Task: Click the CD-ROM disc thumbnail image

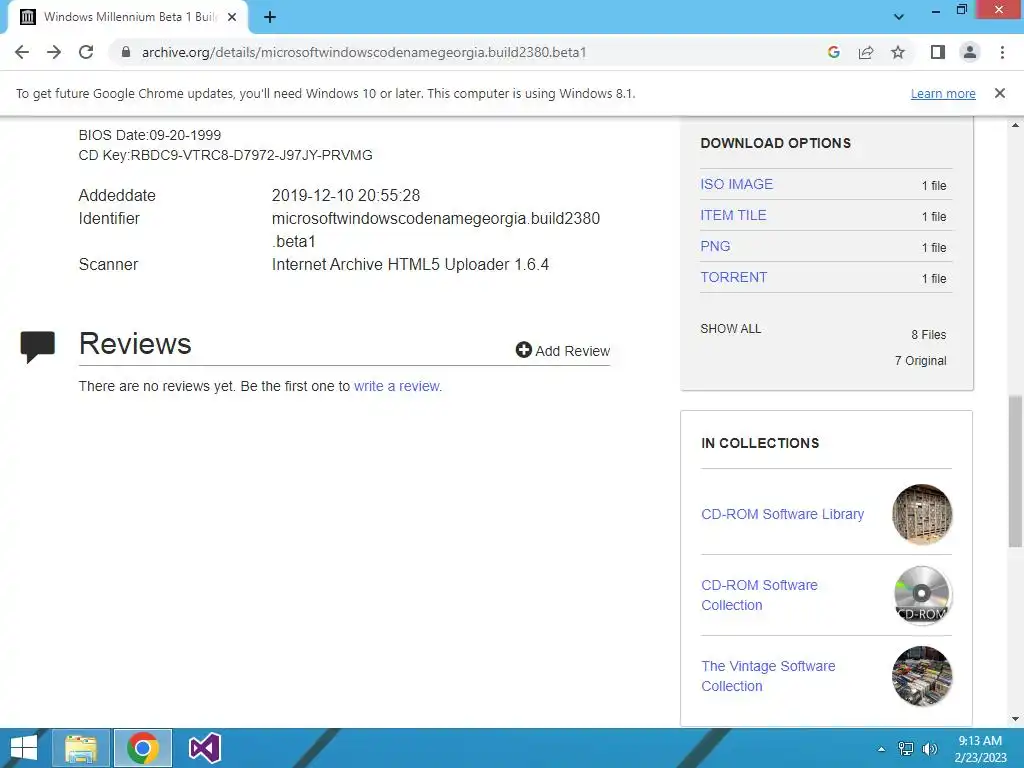Action: tap(922, 595)
